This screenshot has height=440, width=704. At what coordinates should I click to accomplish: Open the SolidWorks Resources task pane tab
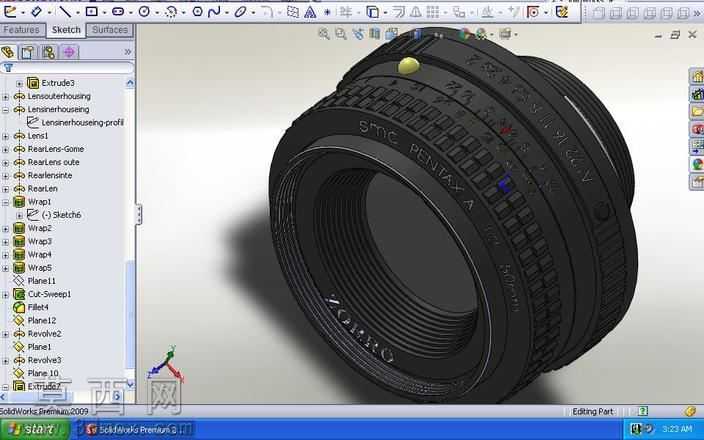point(698,76)
